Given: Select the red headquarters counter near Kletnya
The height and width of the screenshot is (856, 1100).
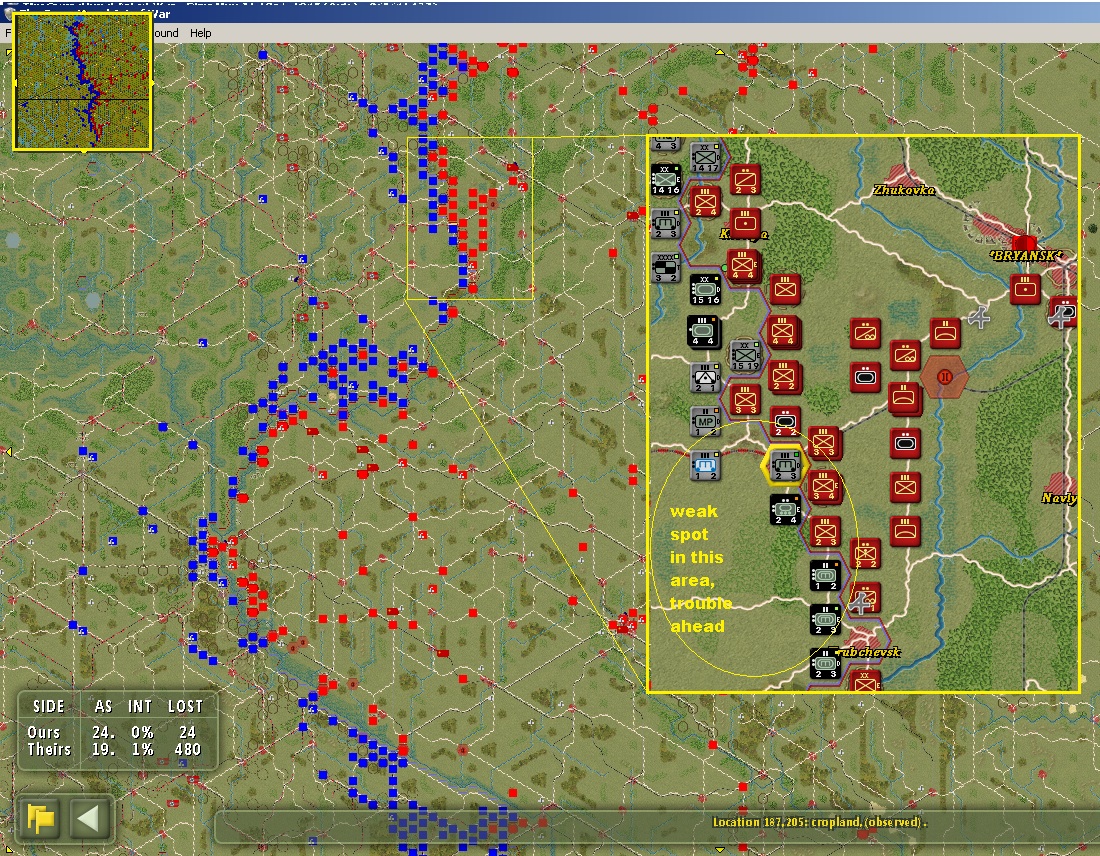Looking at the screenshot, I should [746, 223].
